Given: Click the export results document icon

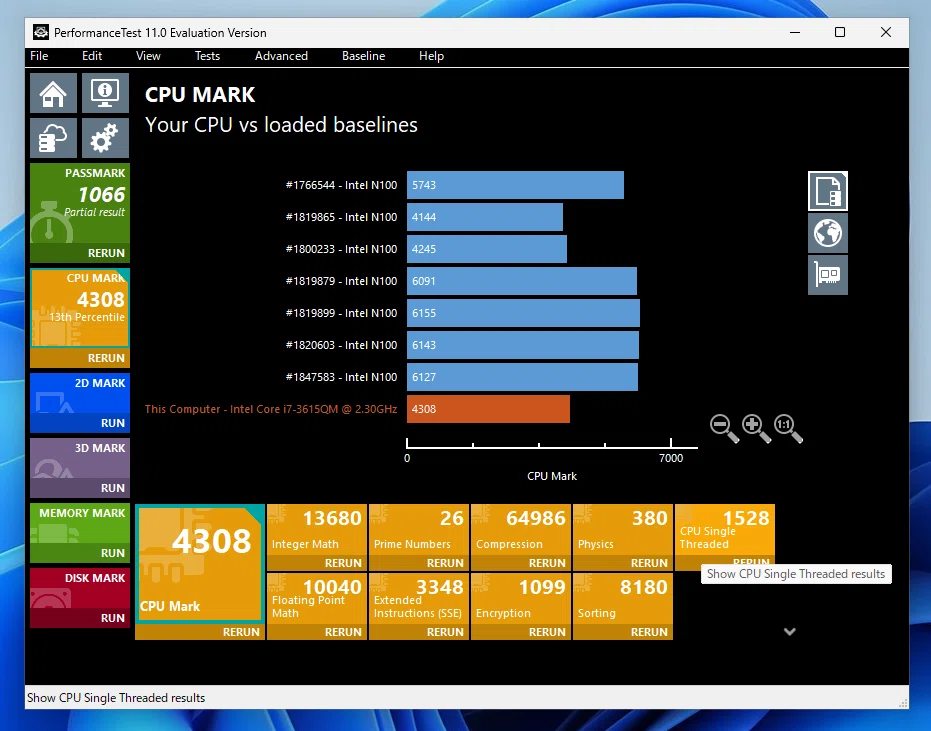Looking at the screenshot, I should pyautogui.click(x=828, y=191).
